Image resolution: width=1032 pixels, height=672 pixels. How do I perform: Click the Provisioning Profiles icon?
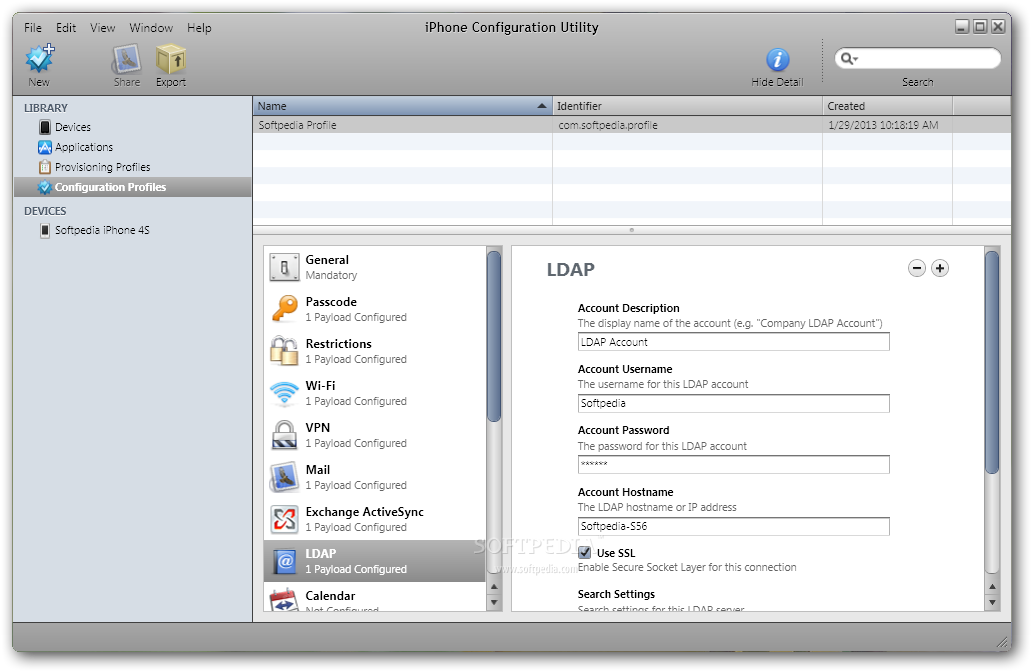click(x=45, y=167)
